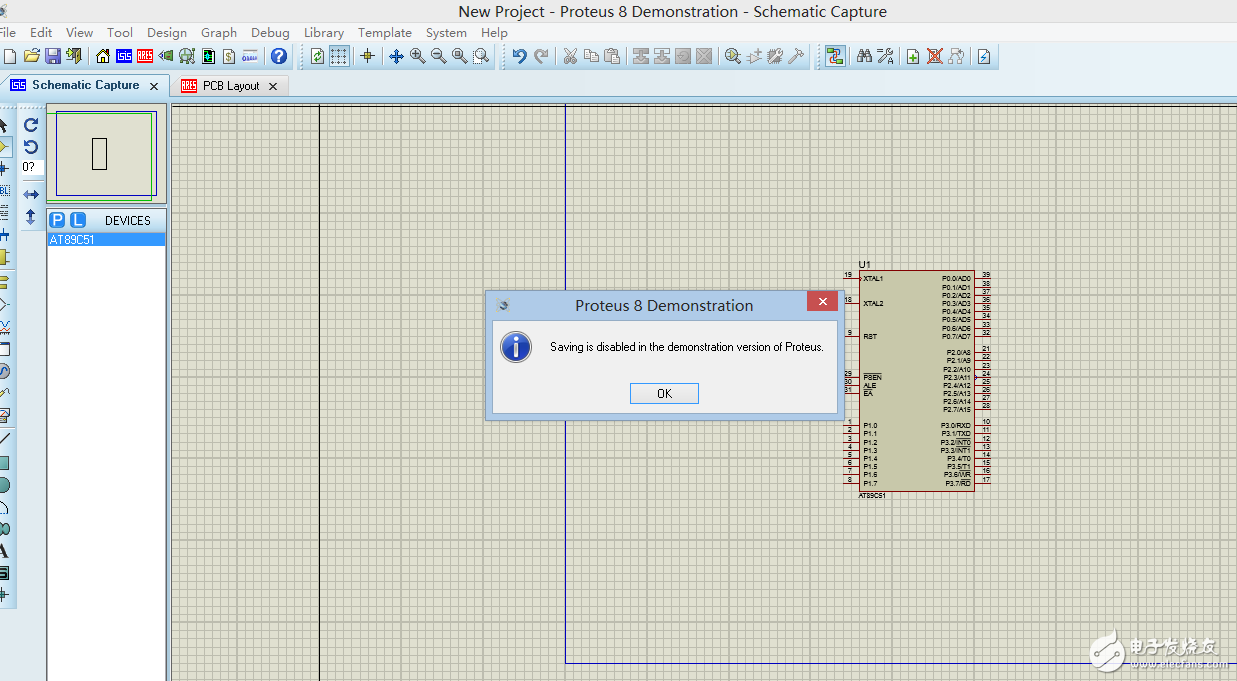Click the rotation angle input field
Screen dimensions: 1237x681
pyautogui.click(x=32, y=167)
